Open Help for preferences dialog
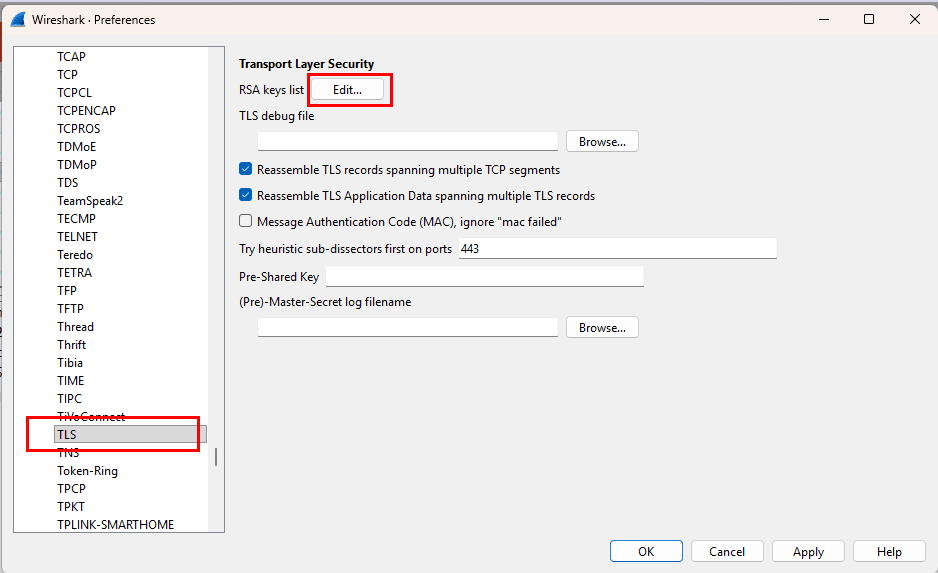Viewport: 938px width, 573px height. click(889, 552)
